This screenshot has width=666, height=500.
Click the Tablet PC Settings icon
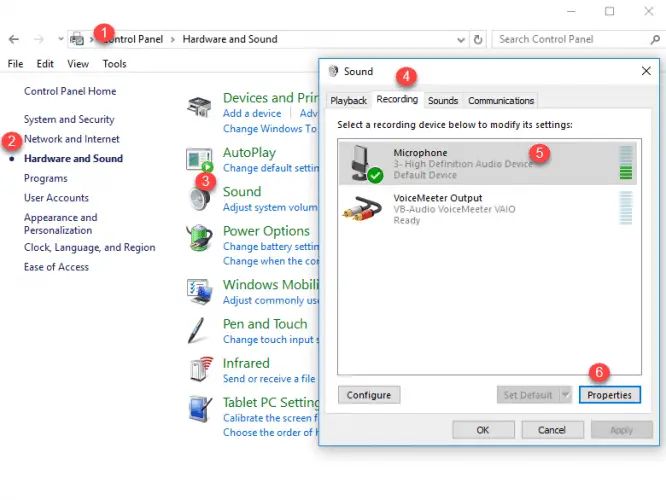click(x=200, y=409)
